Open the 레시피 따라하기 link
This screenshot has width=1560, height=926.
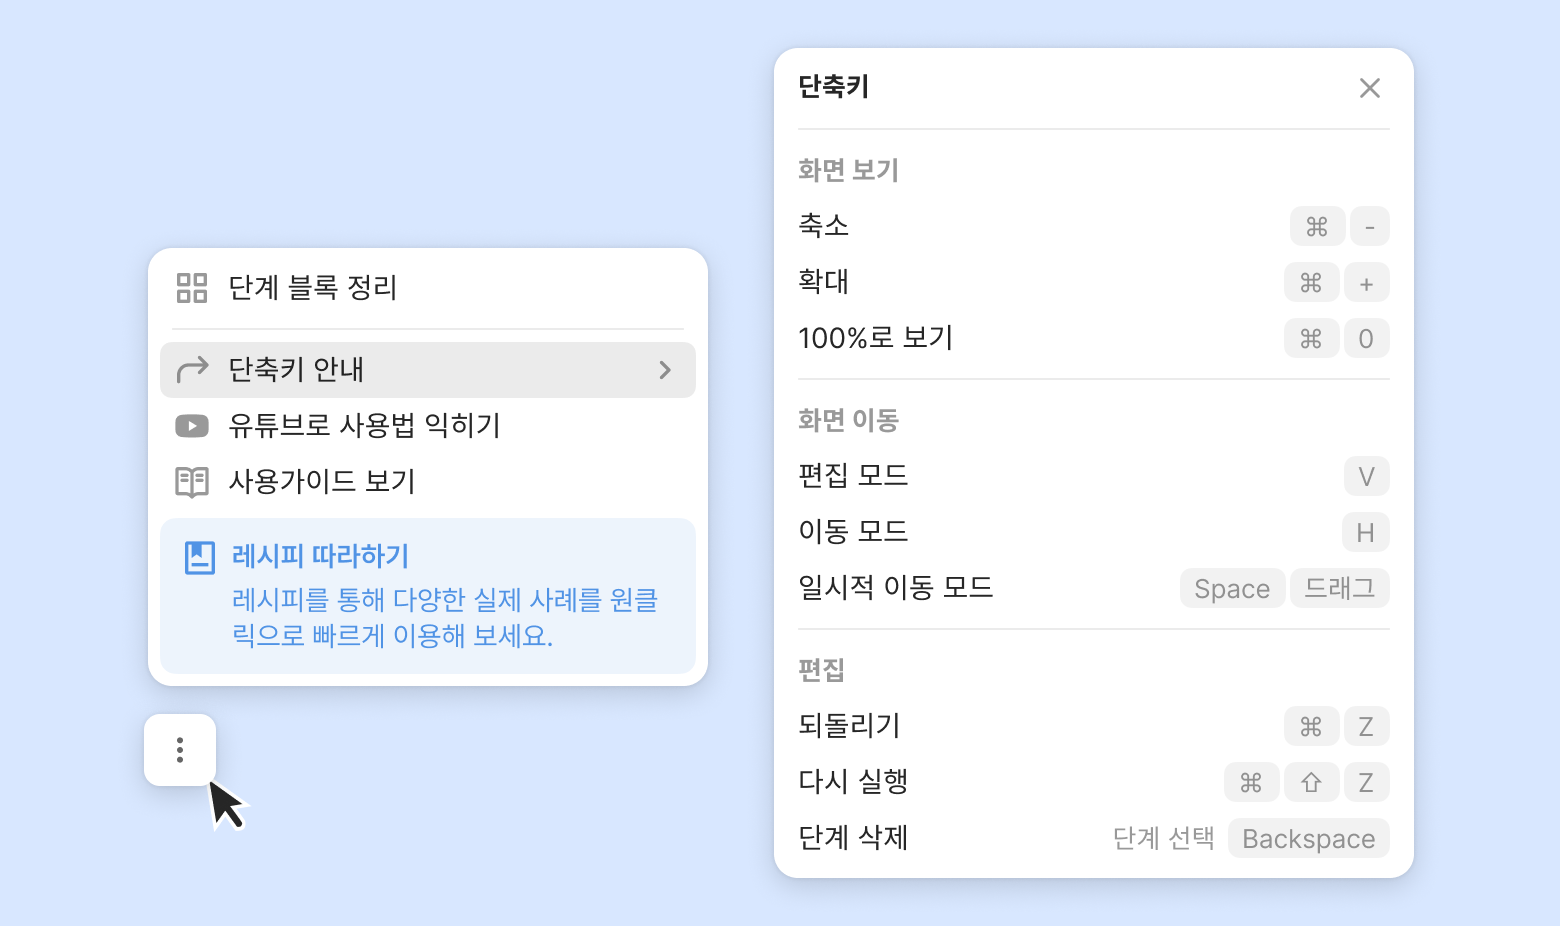[320, 556]
